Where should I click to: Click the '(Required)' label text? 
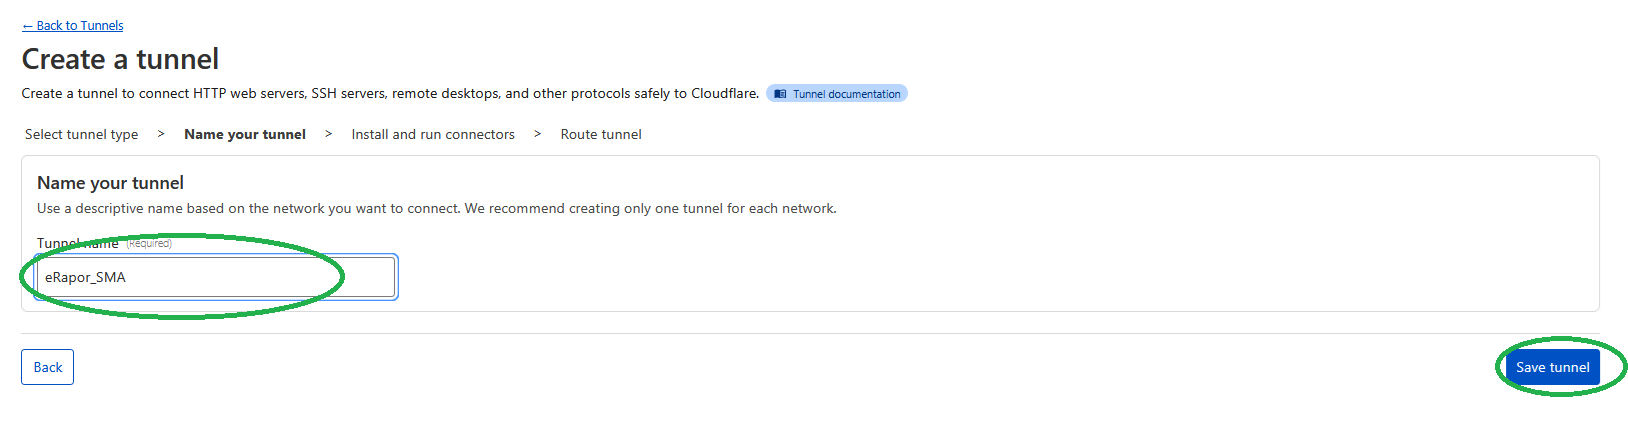click(x=149, y=243)
